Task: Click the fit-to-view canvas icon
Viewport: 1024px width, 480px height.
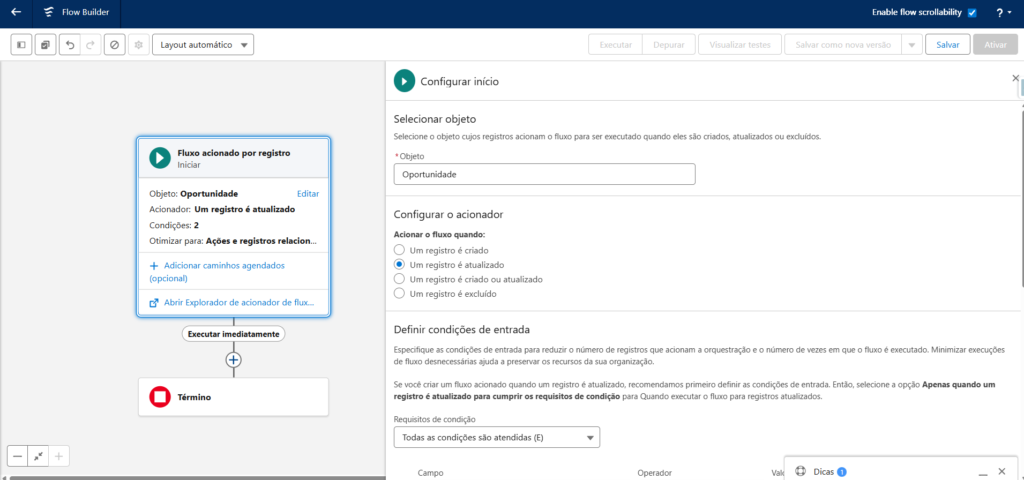Action: pos(38,456)
